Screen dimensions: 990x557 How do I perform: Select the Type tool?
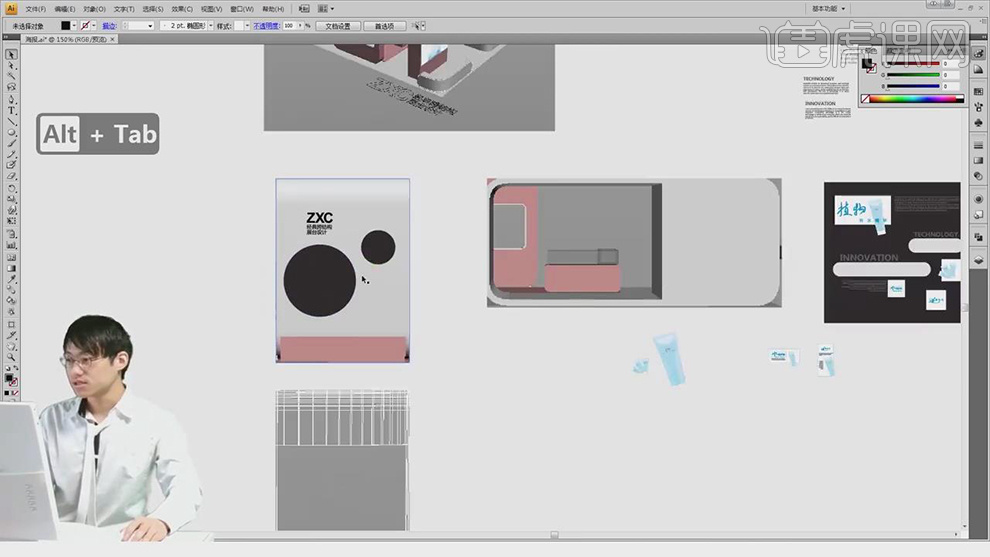tap(12, 109)
